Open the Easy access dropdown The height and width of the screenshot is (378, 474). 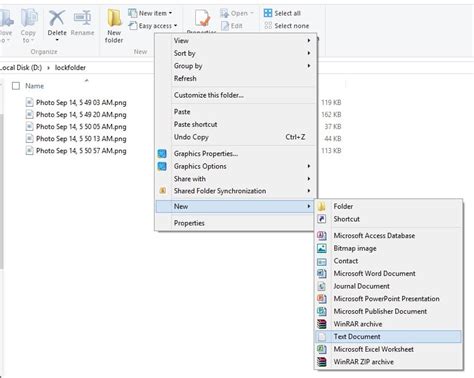176,26
